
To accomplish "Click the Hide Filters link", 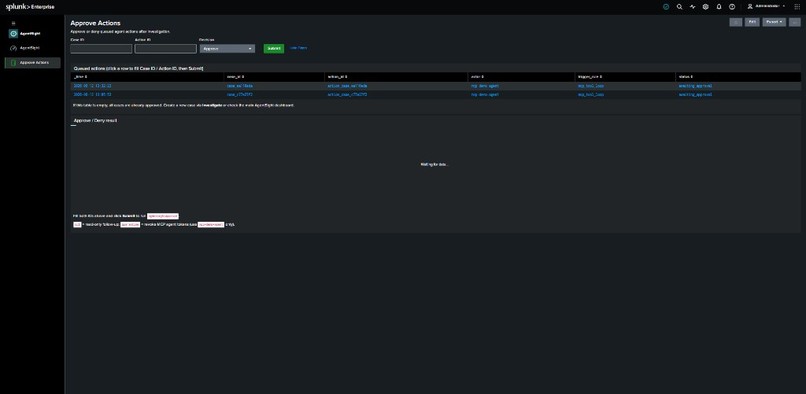I will coord(299,48).
